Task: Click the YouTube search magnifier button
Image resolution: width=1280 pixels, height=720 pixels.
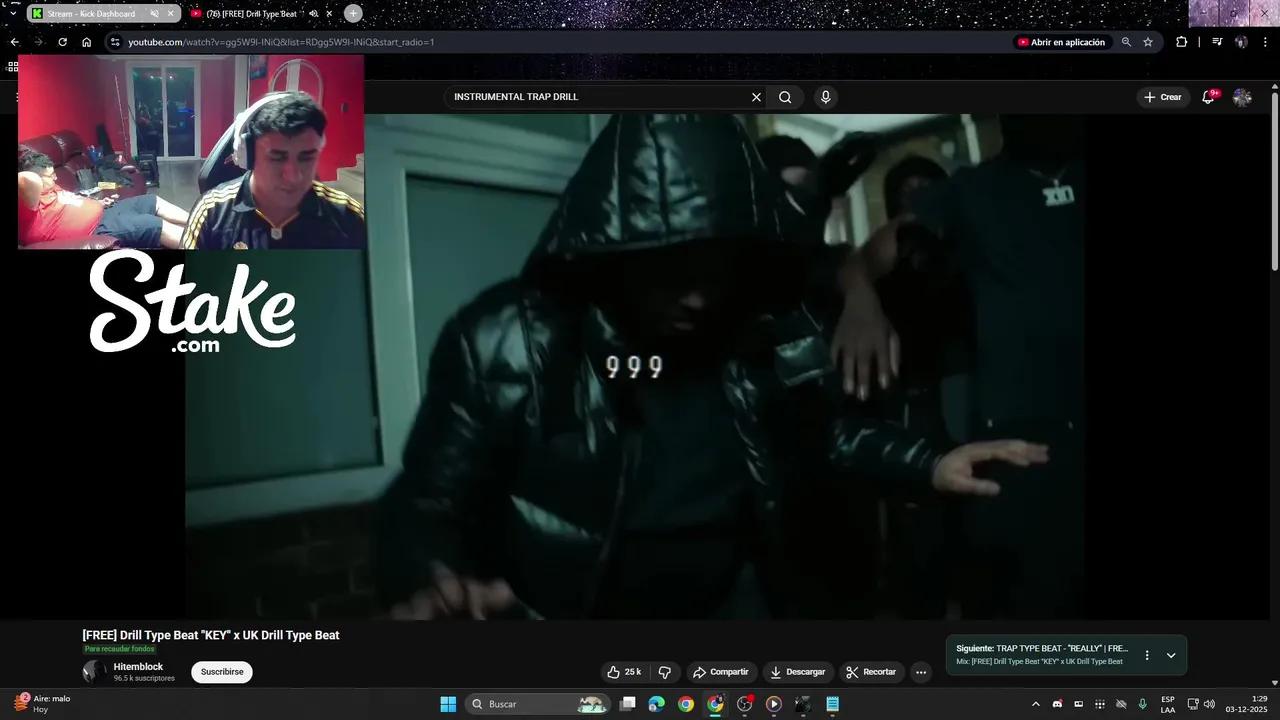Action: coord(785,97)
